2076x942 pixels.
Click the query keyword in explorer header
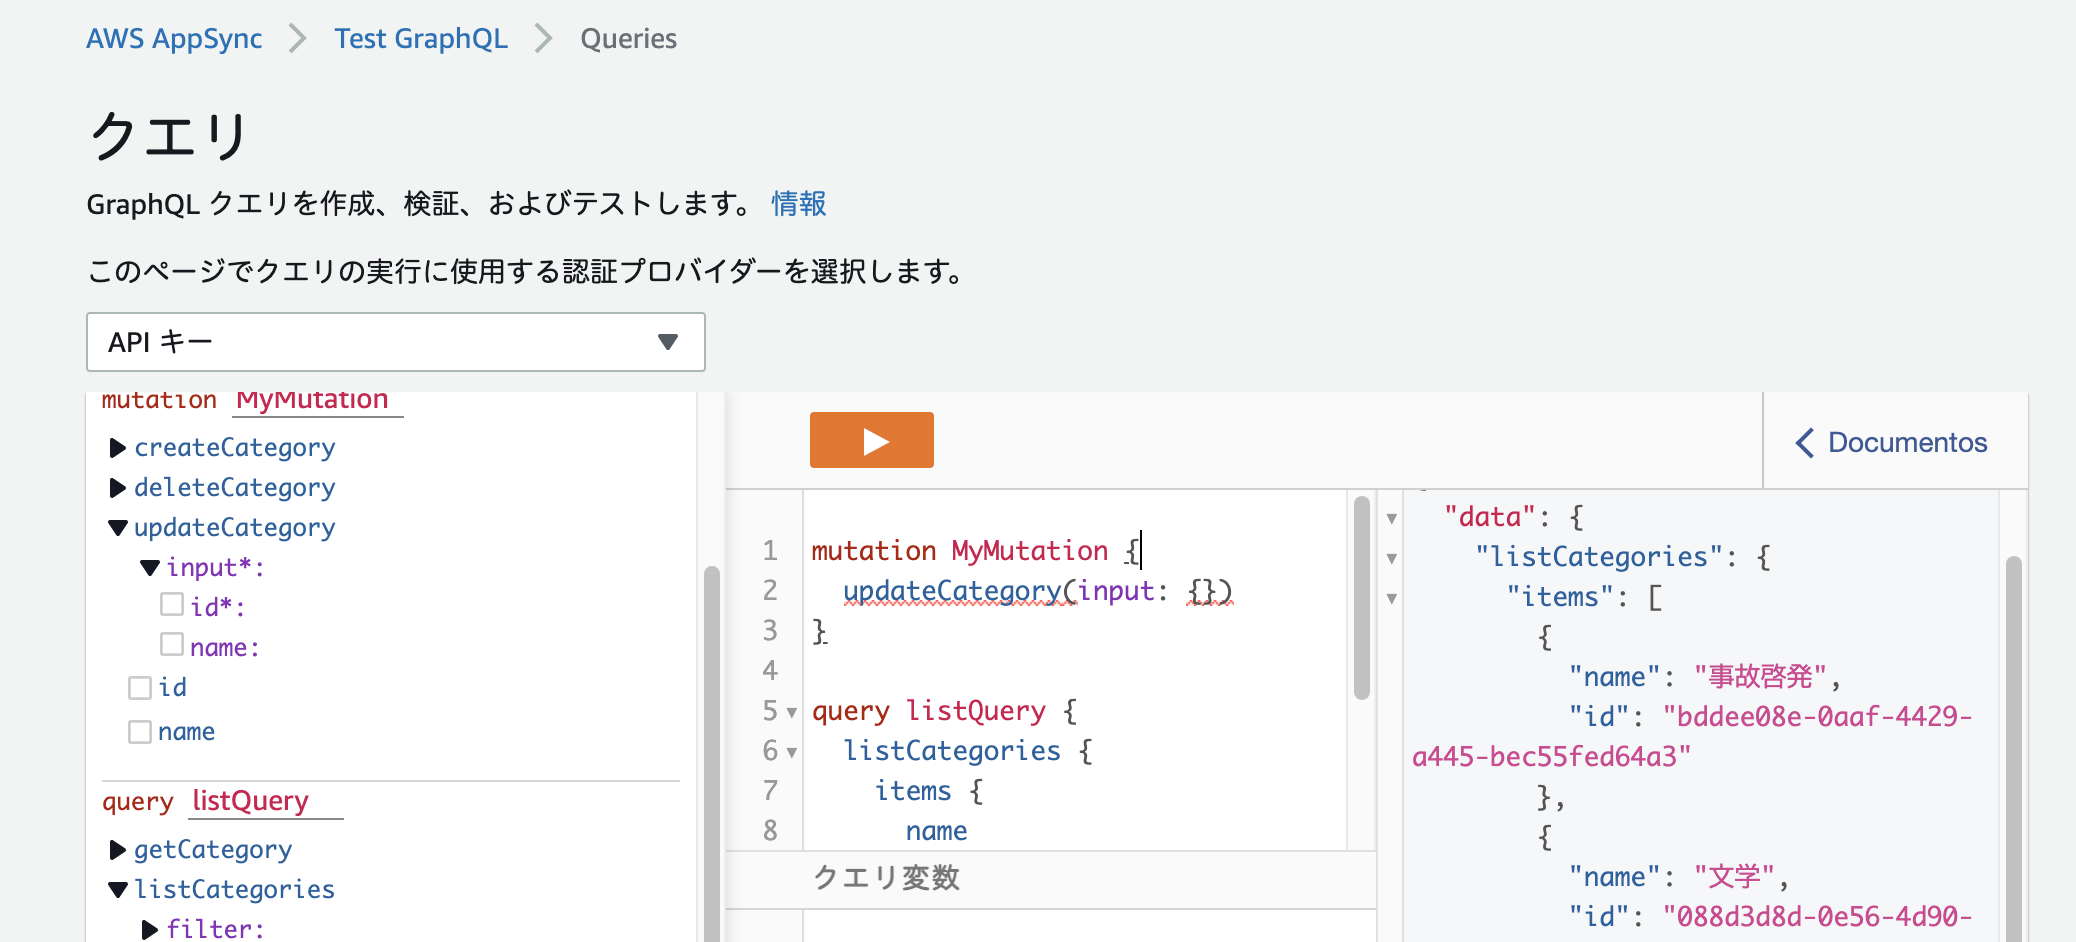[x=138, y=802]
